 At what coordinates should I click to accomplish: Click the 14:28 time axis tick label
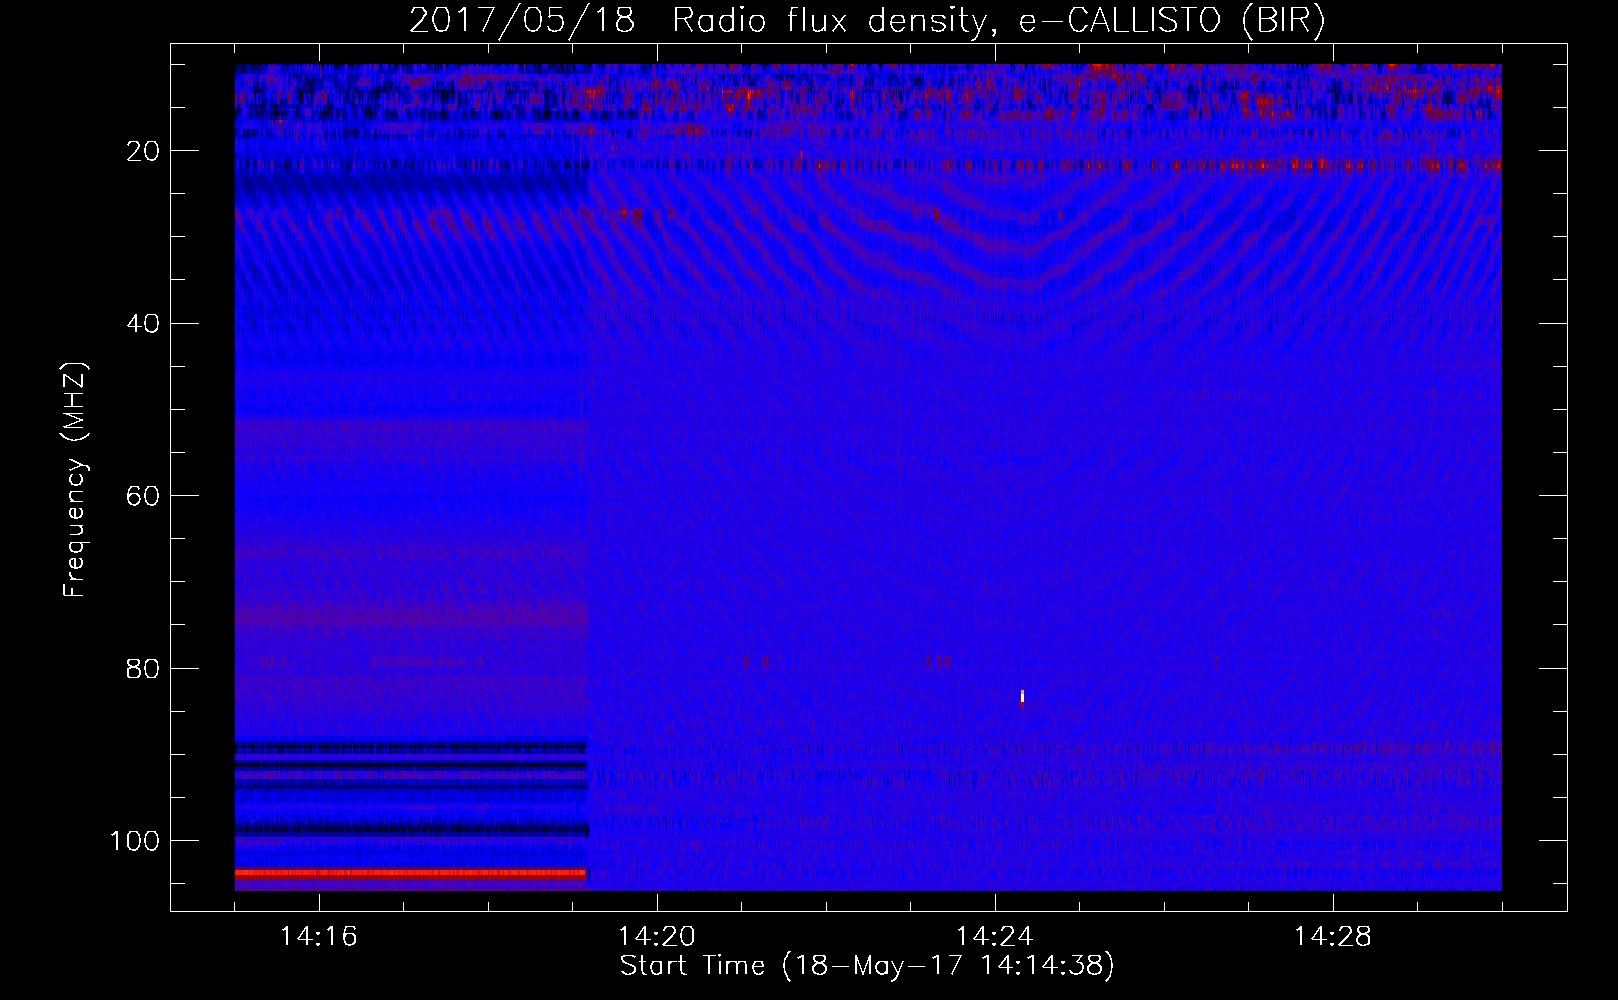[1333, 937]
